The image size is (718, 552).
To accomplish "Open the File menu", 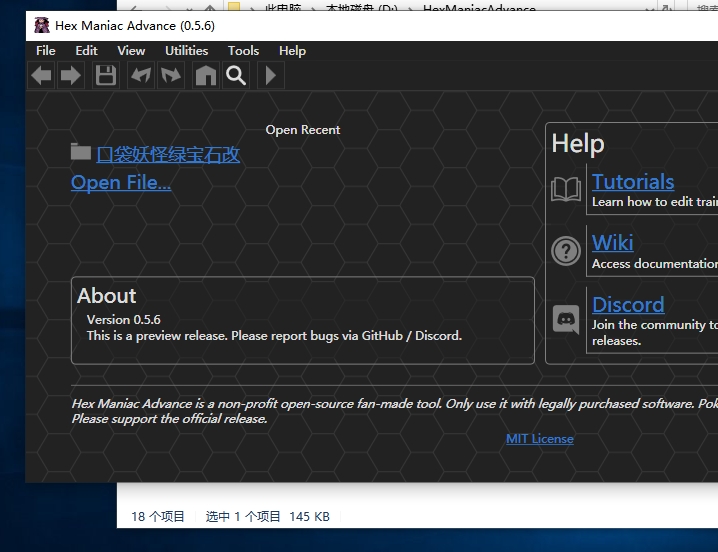I will (46, 50).
